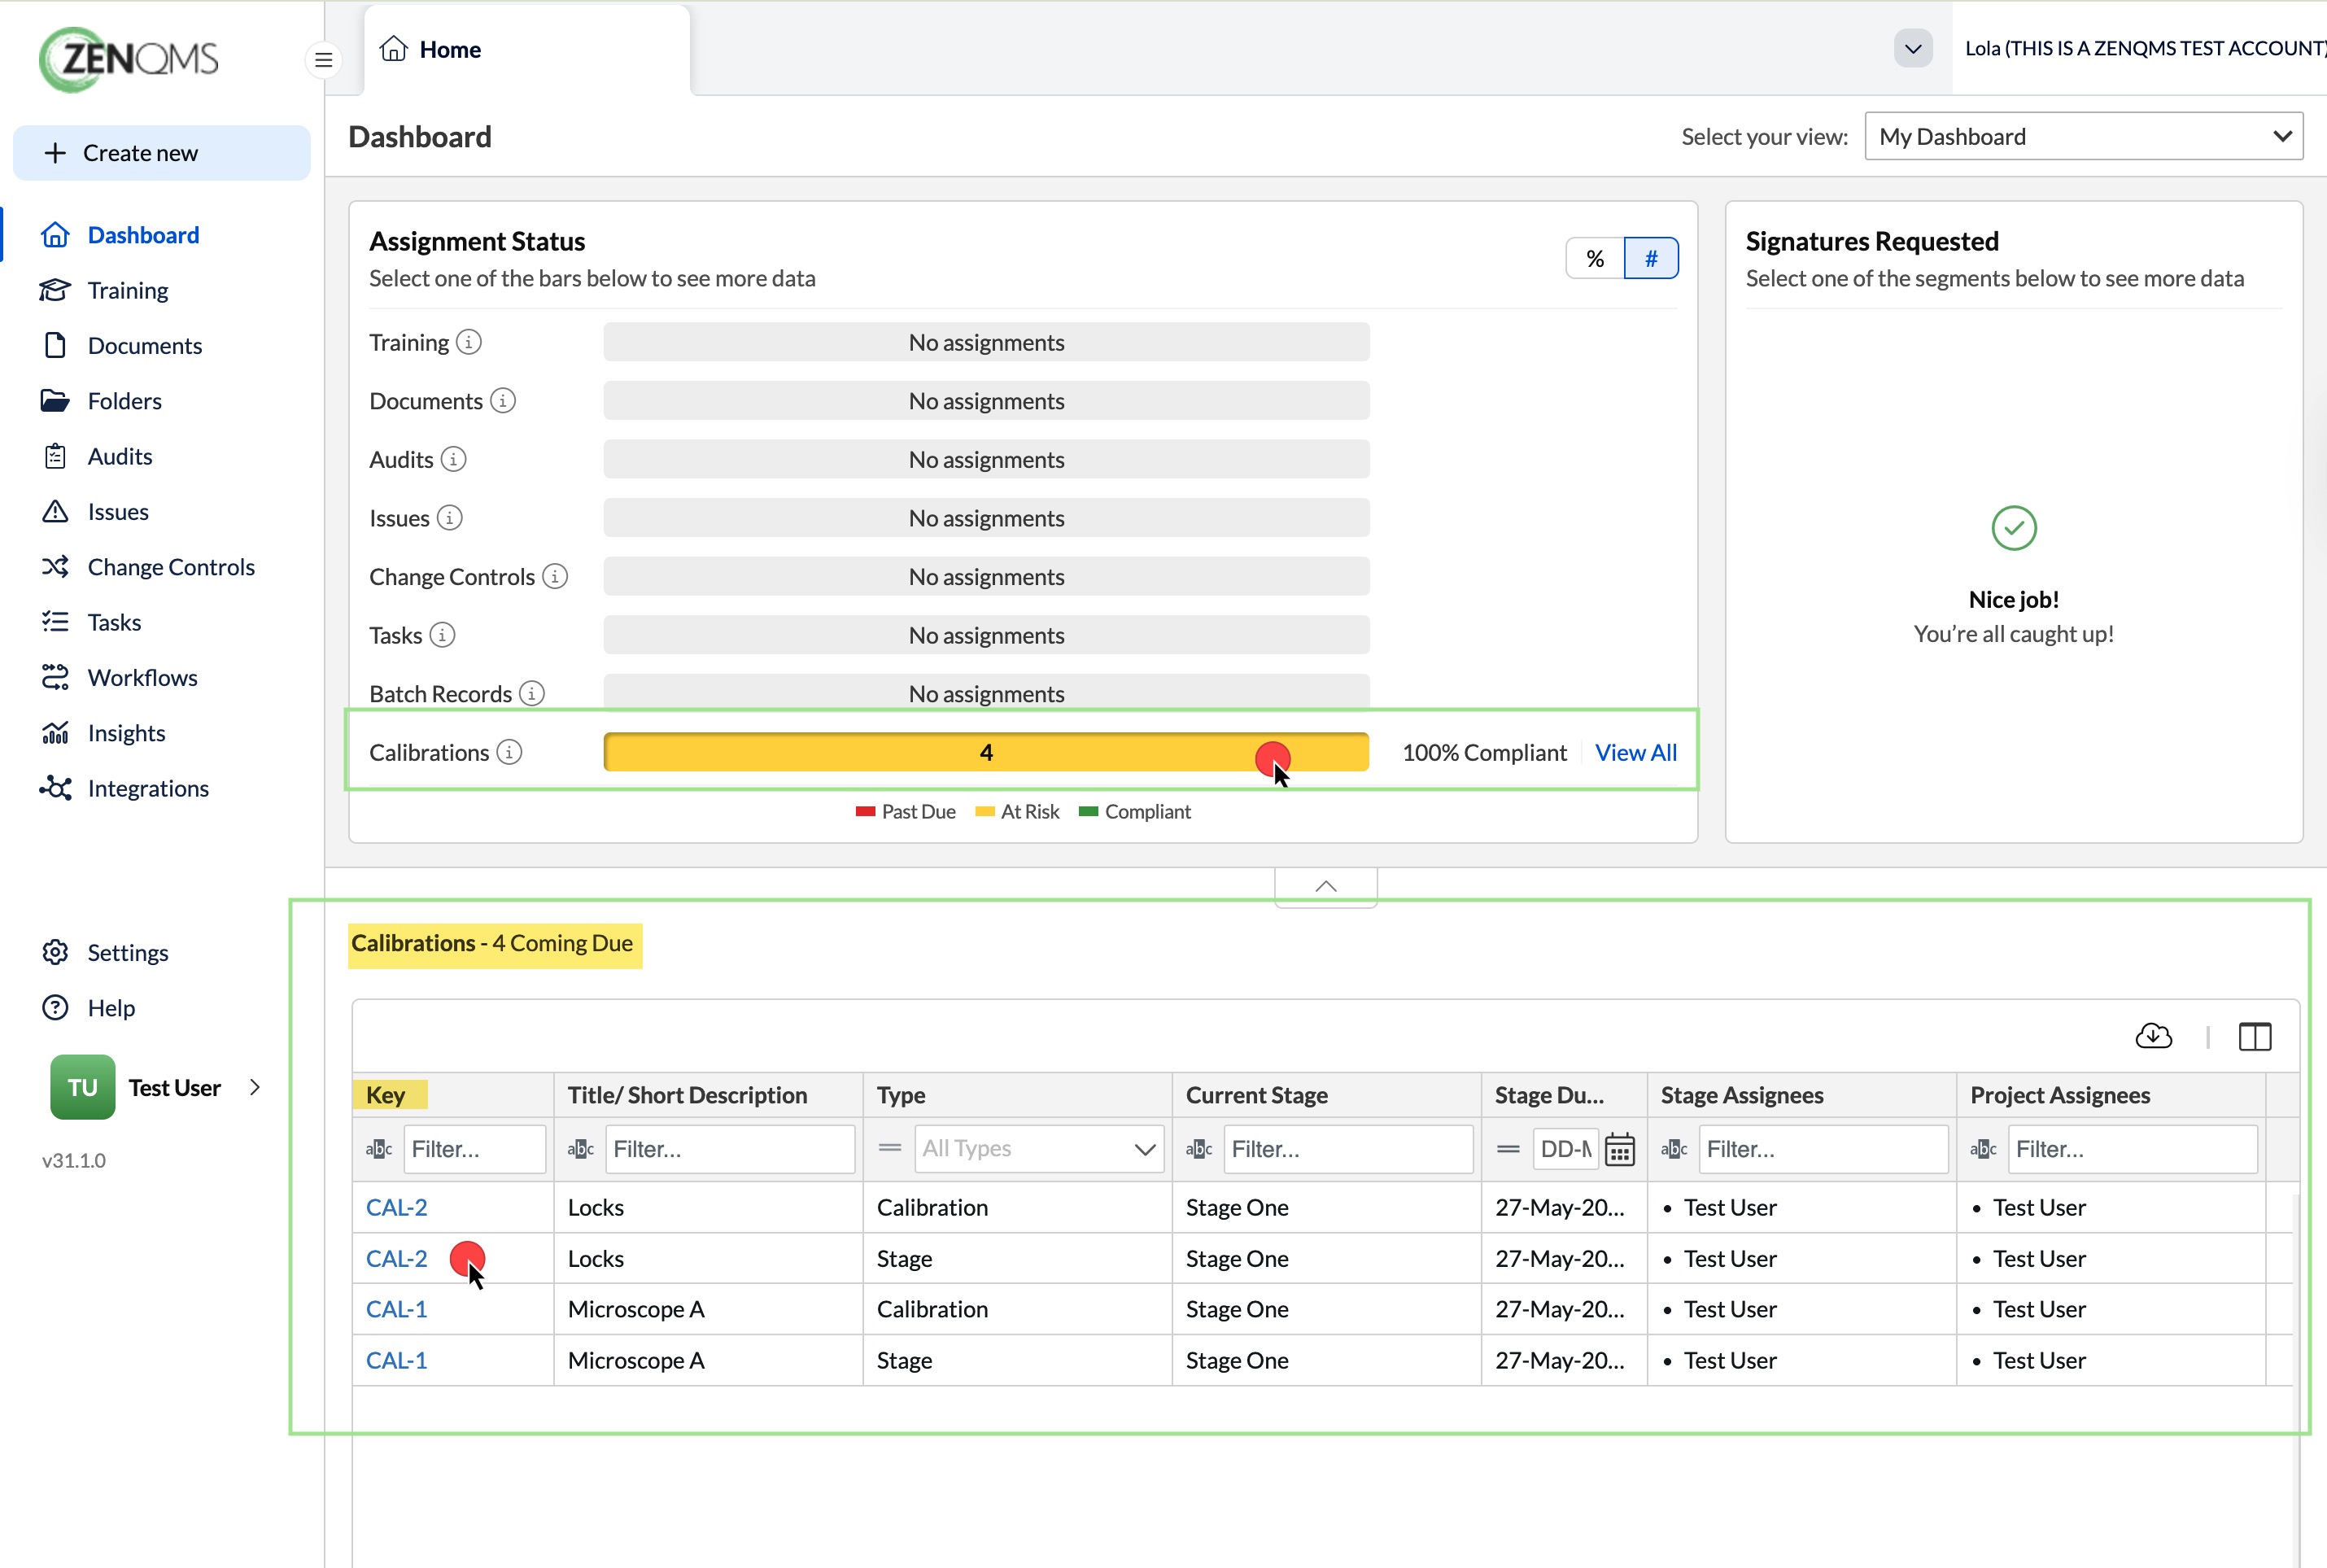The width and height of the screenshot is (2327, 1568).
Task: Open Integrations in the sidebar
Action: click(148, 788)
